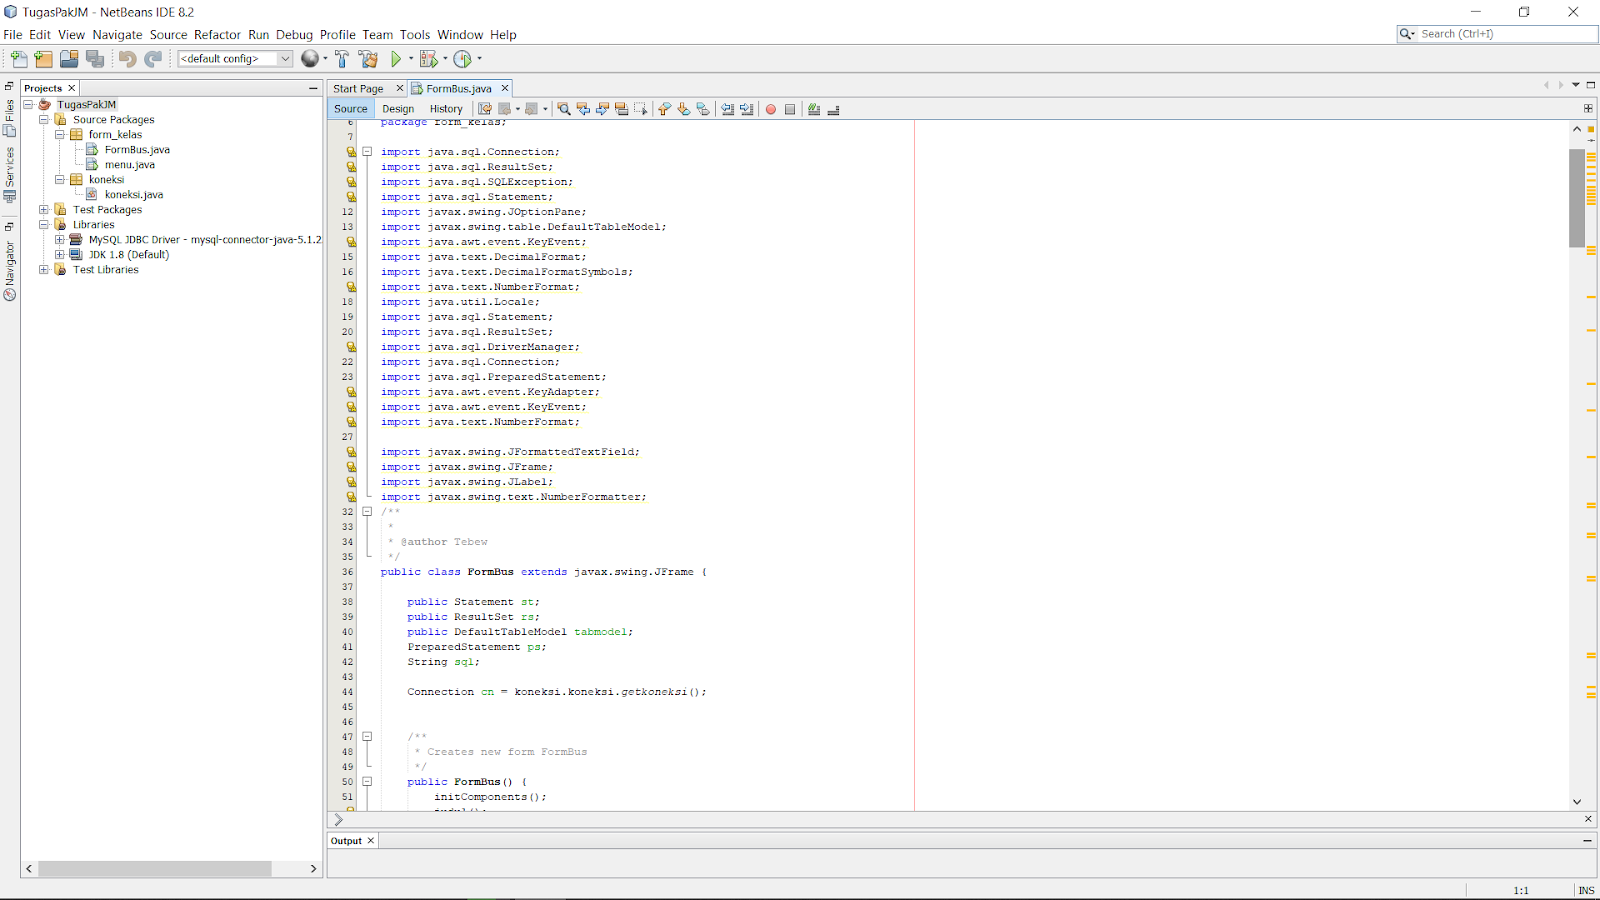1600x900 pixels.
Task: Click the Find Selection magnifier icon
Action: 564,109
